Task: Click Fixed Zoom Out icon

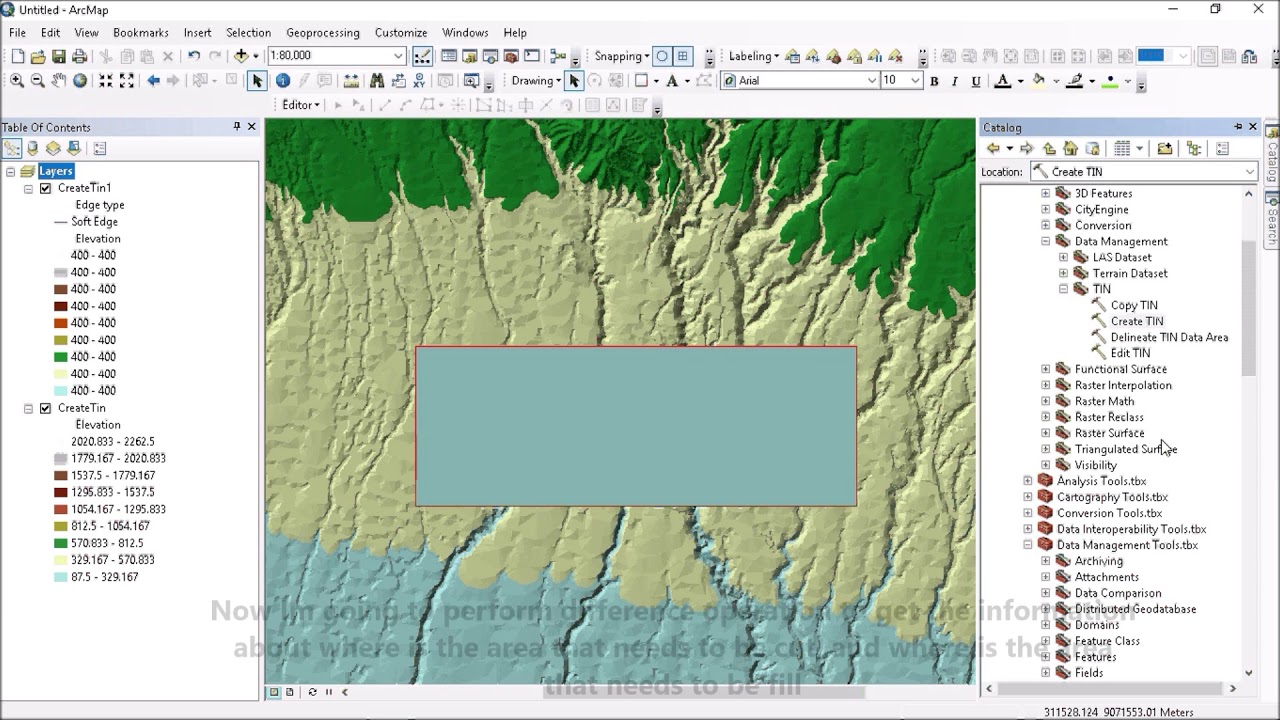Action: click(127, 81)
